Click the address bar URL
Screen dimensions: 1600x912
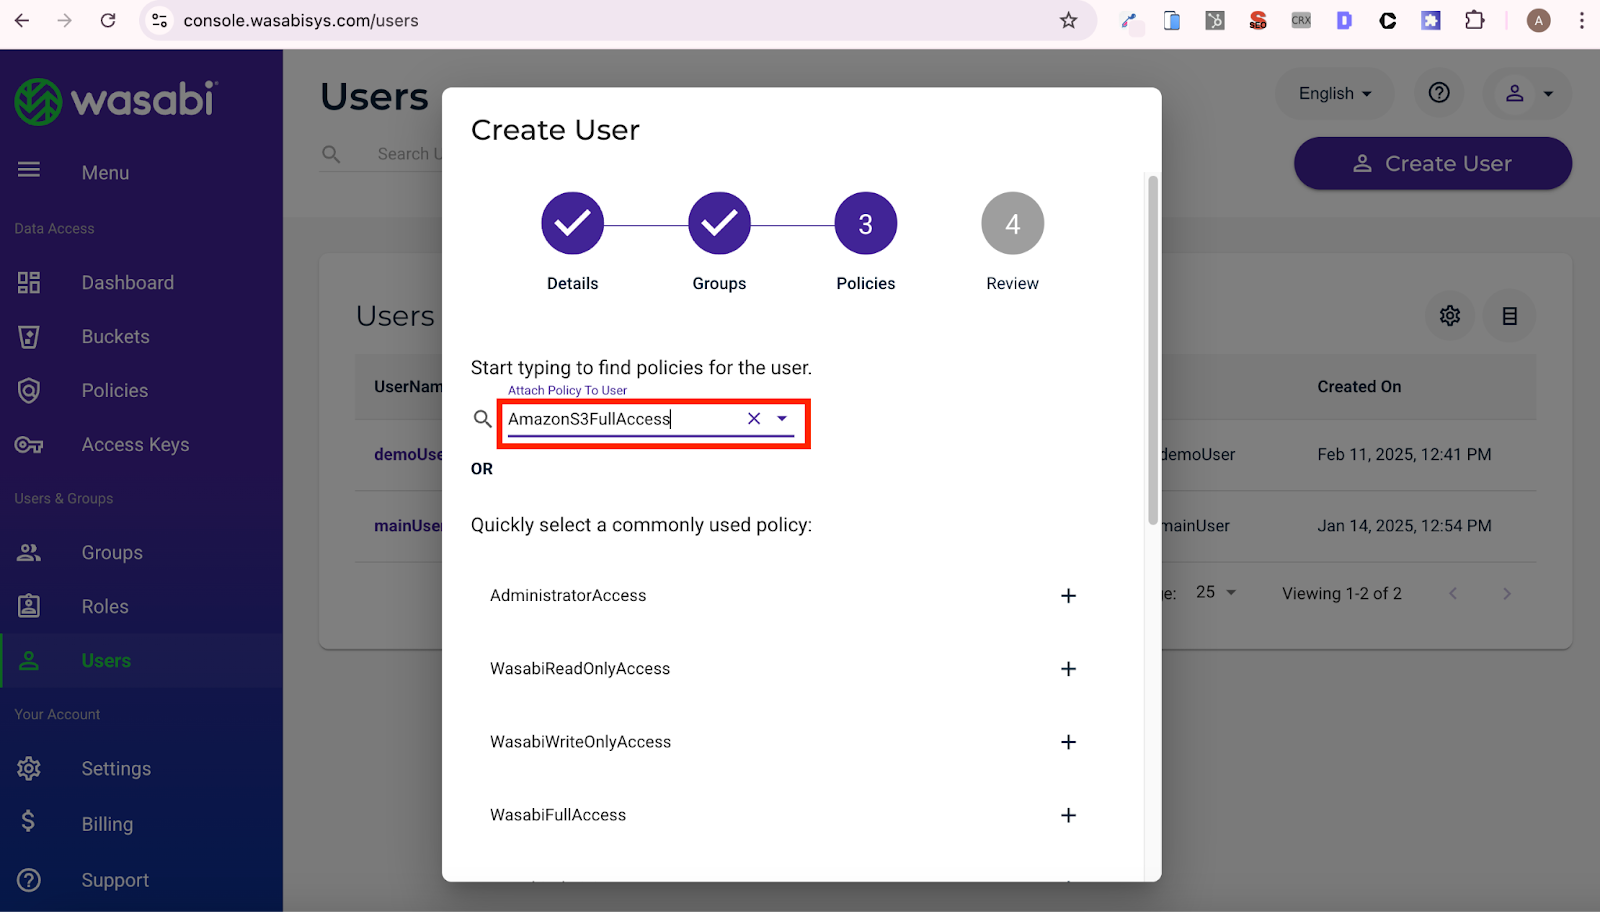[301, 20]
